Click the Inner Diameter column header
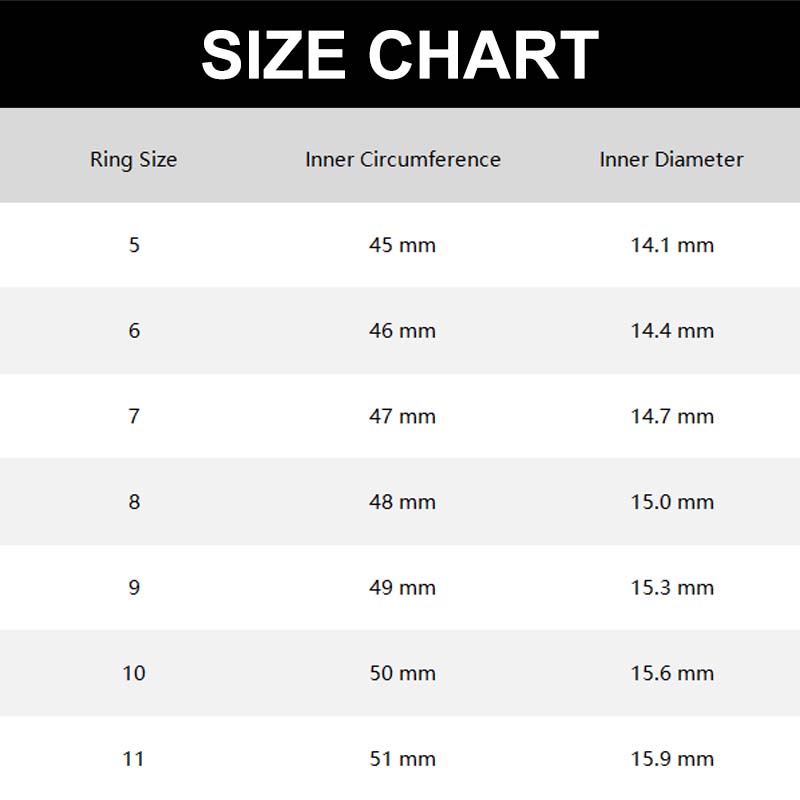 tap(671, 159)
